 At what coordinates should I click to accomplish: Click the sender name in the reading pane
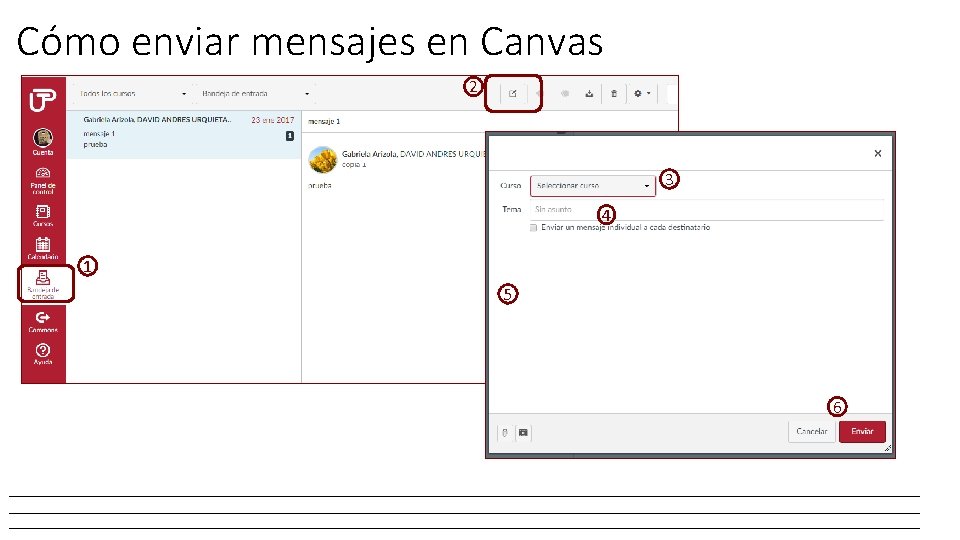click(413, 154)
